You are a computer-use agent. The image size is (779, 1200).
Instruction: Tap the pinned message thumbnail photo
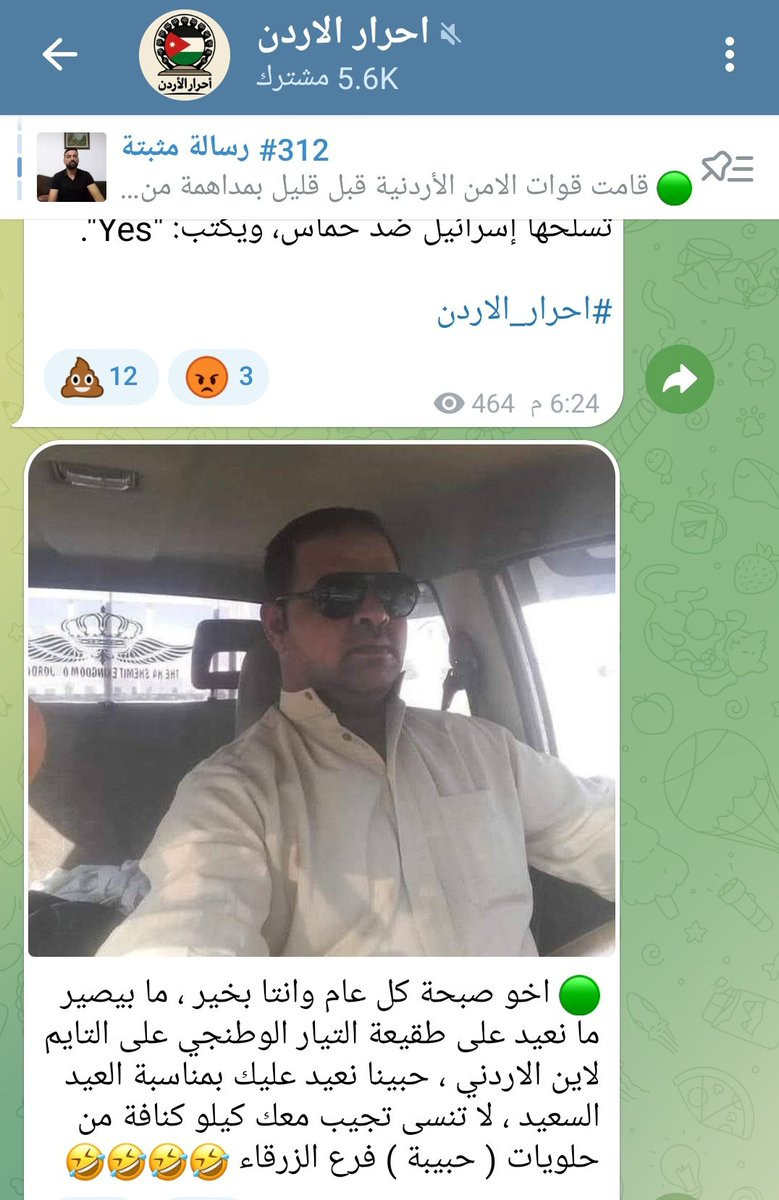[x=71, y=167]
